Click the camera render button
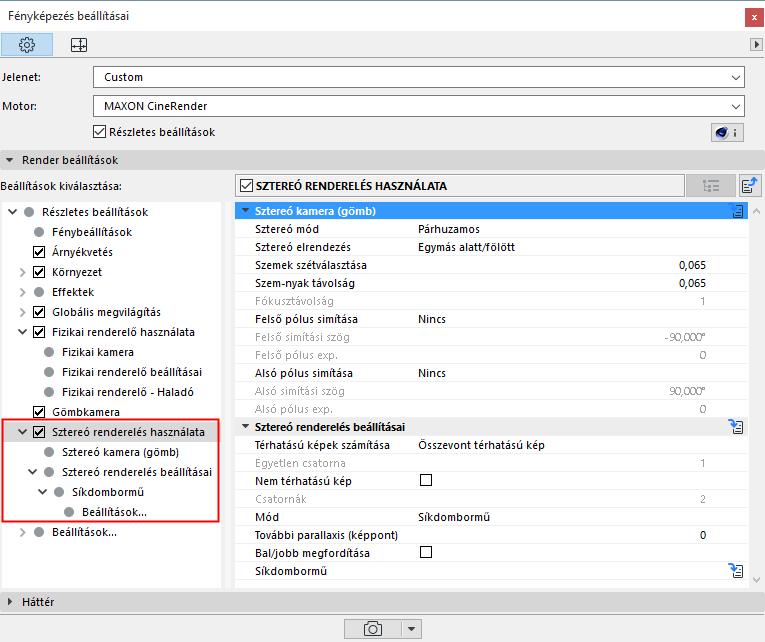The width and height of the screenshot is (765, 642). 373,629
